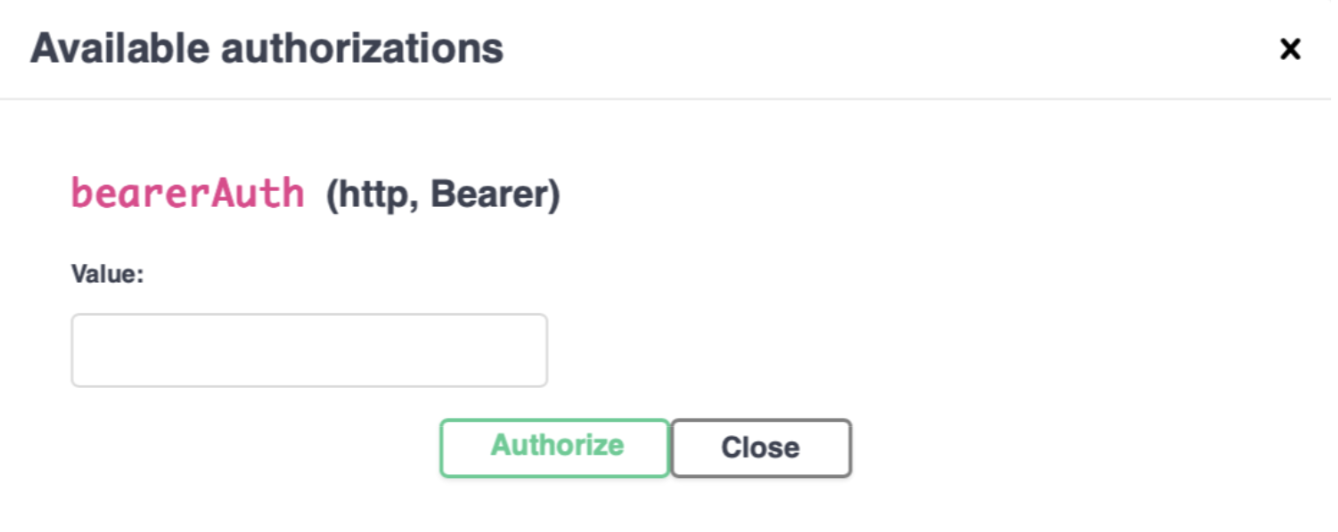Click the modal title "Available authorizations"
The height and width of the screenshot is (532, 1338).
[x=267, y=48]
